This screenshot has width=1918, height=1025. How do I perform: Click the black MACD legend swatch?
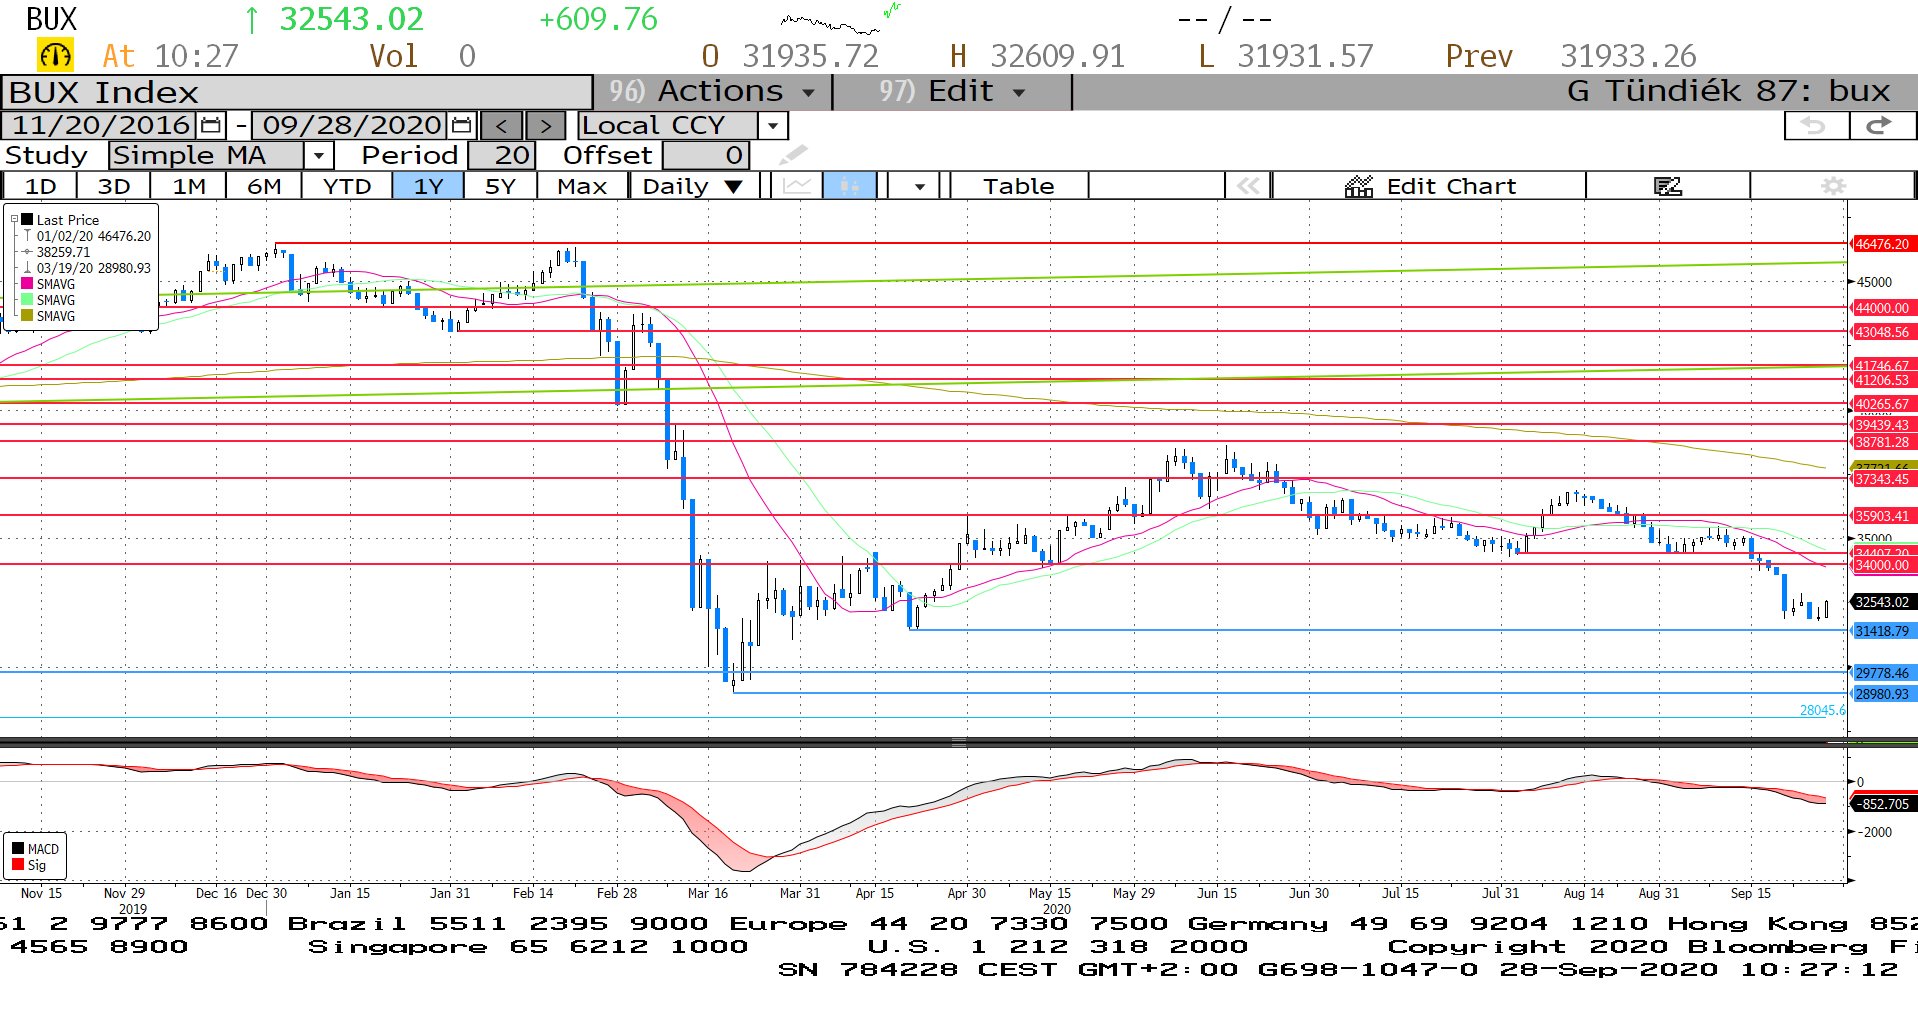[x=18, y=849]
